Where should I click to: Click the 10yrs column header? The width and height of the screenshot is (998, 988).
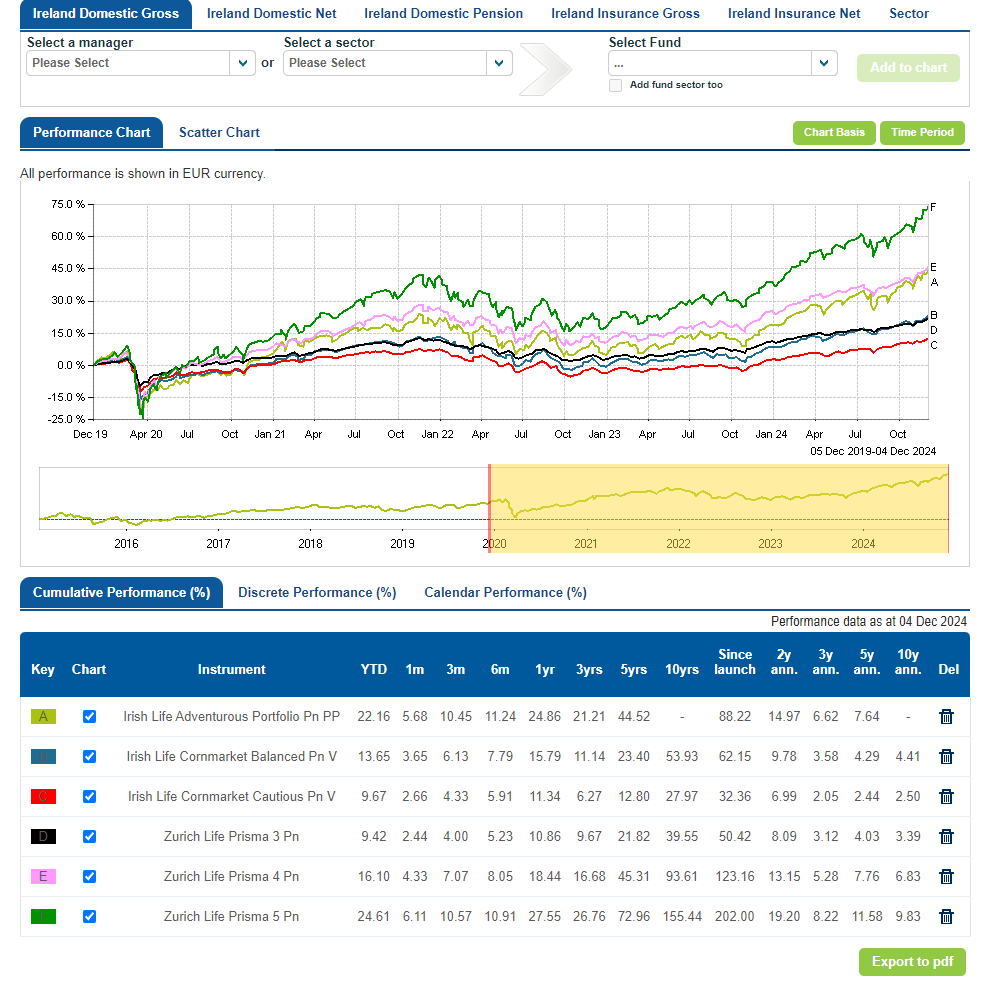click(x=682, y=670)
